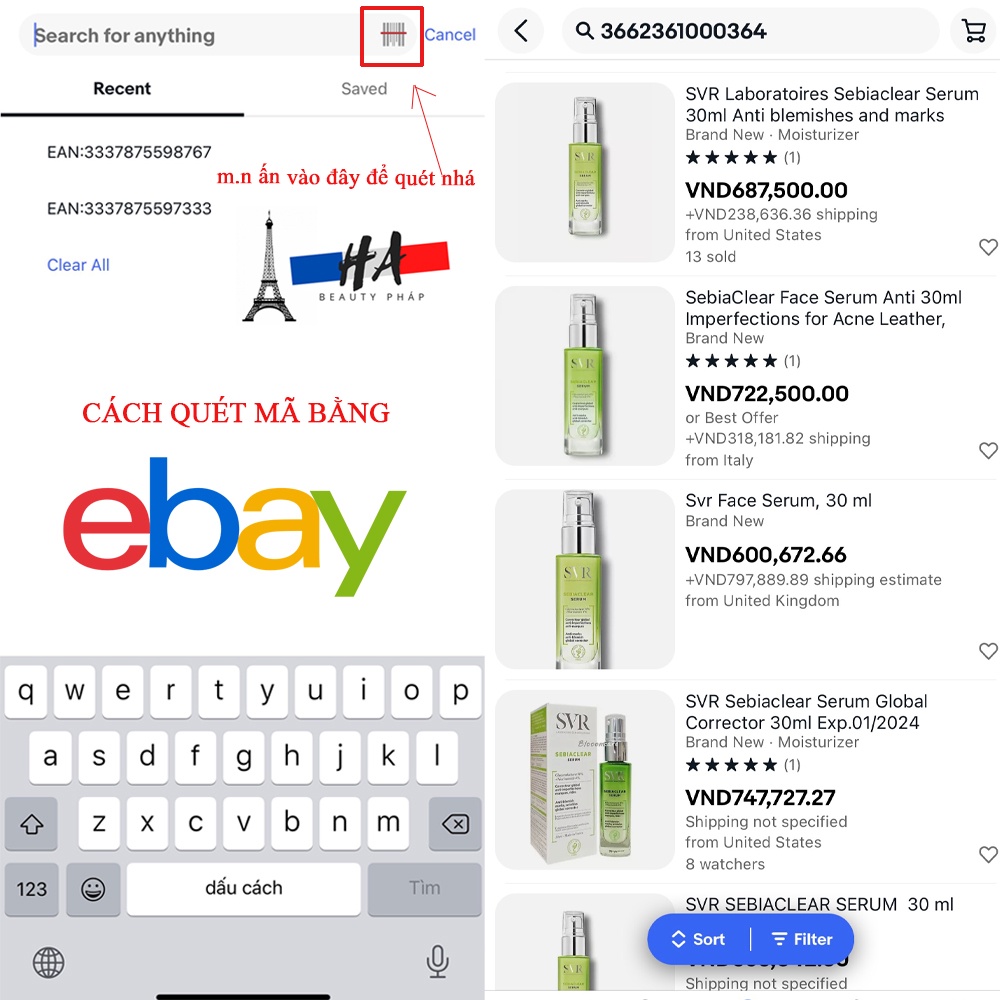Screen dimensions: 1000x1000
Task: Go back using the left arrow
Action: (521, 31)
